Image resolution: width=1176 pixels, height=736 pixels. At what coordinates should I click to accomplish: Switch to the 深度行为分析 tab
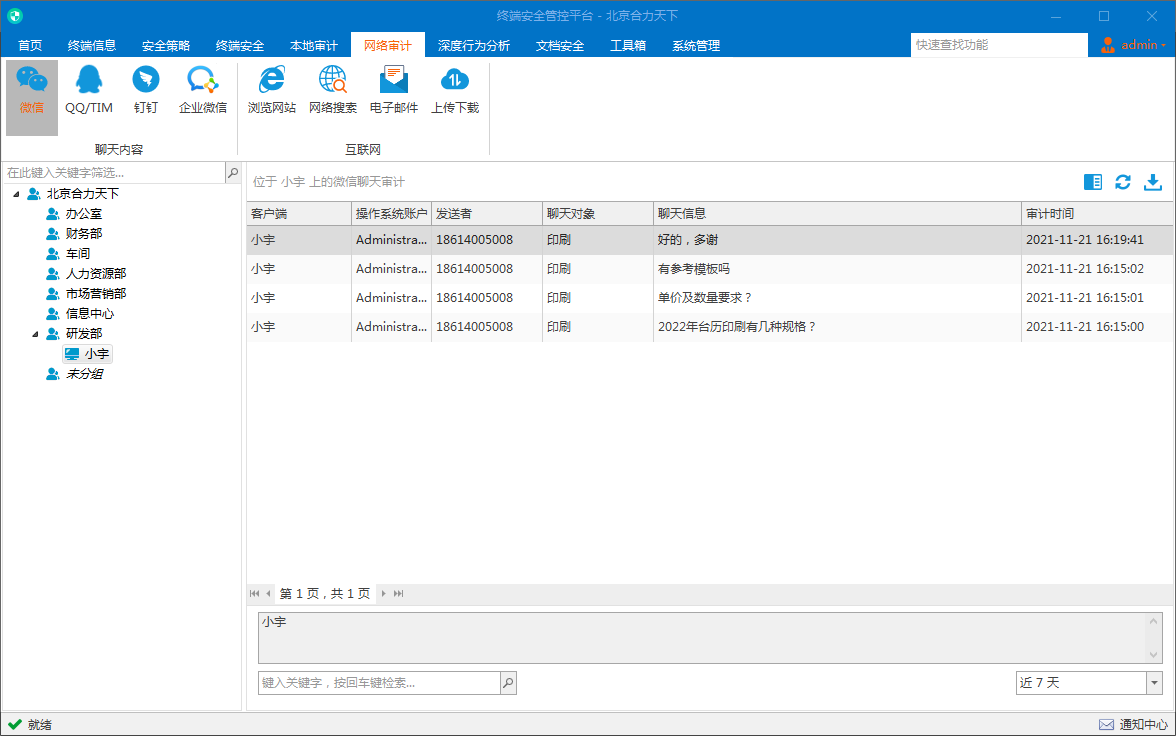pyautogui.click(x=474, y=46)
